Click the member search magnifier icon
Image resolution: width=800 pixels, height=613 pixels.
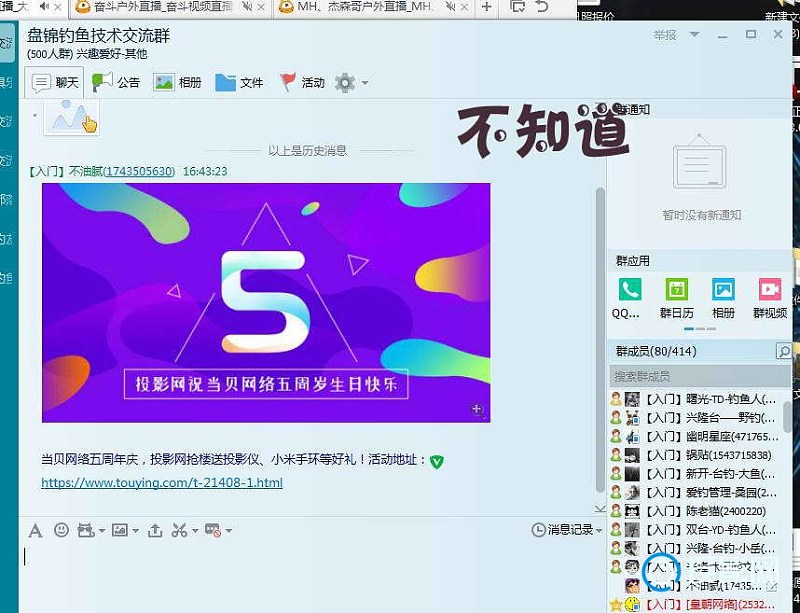pos(783,351)
